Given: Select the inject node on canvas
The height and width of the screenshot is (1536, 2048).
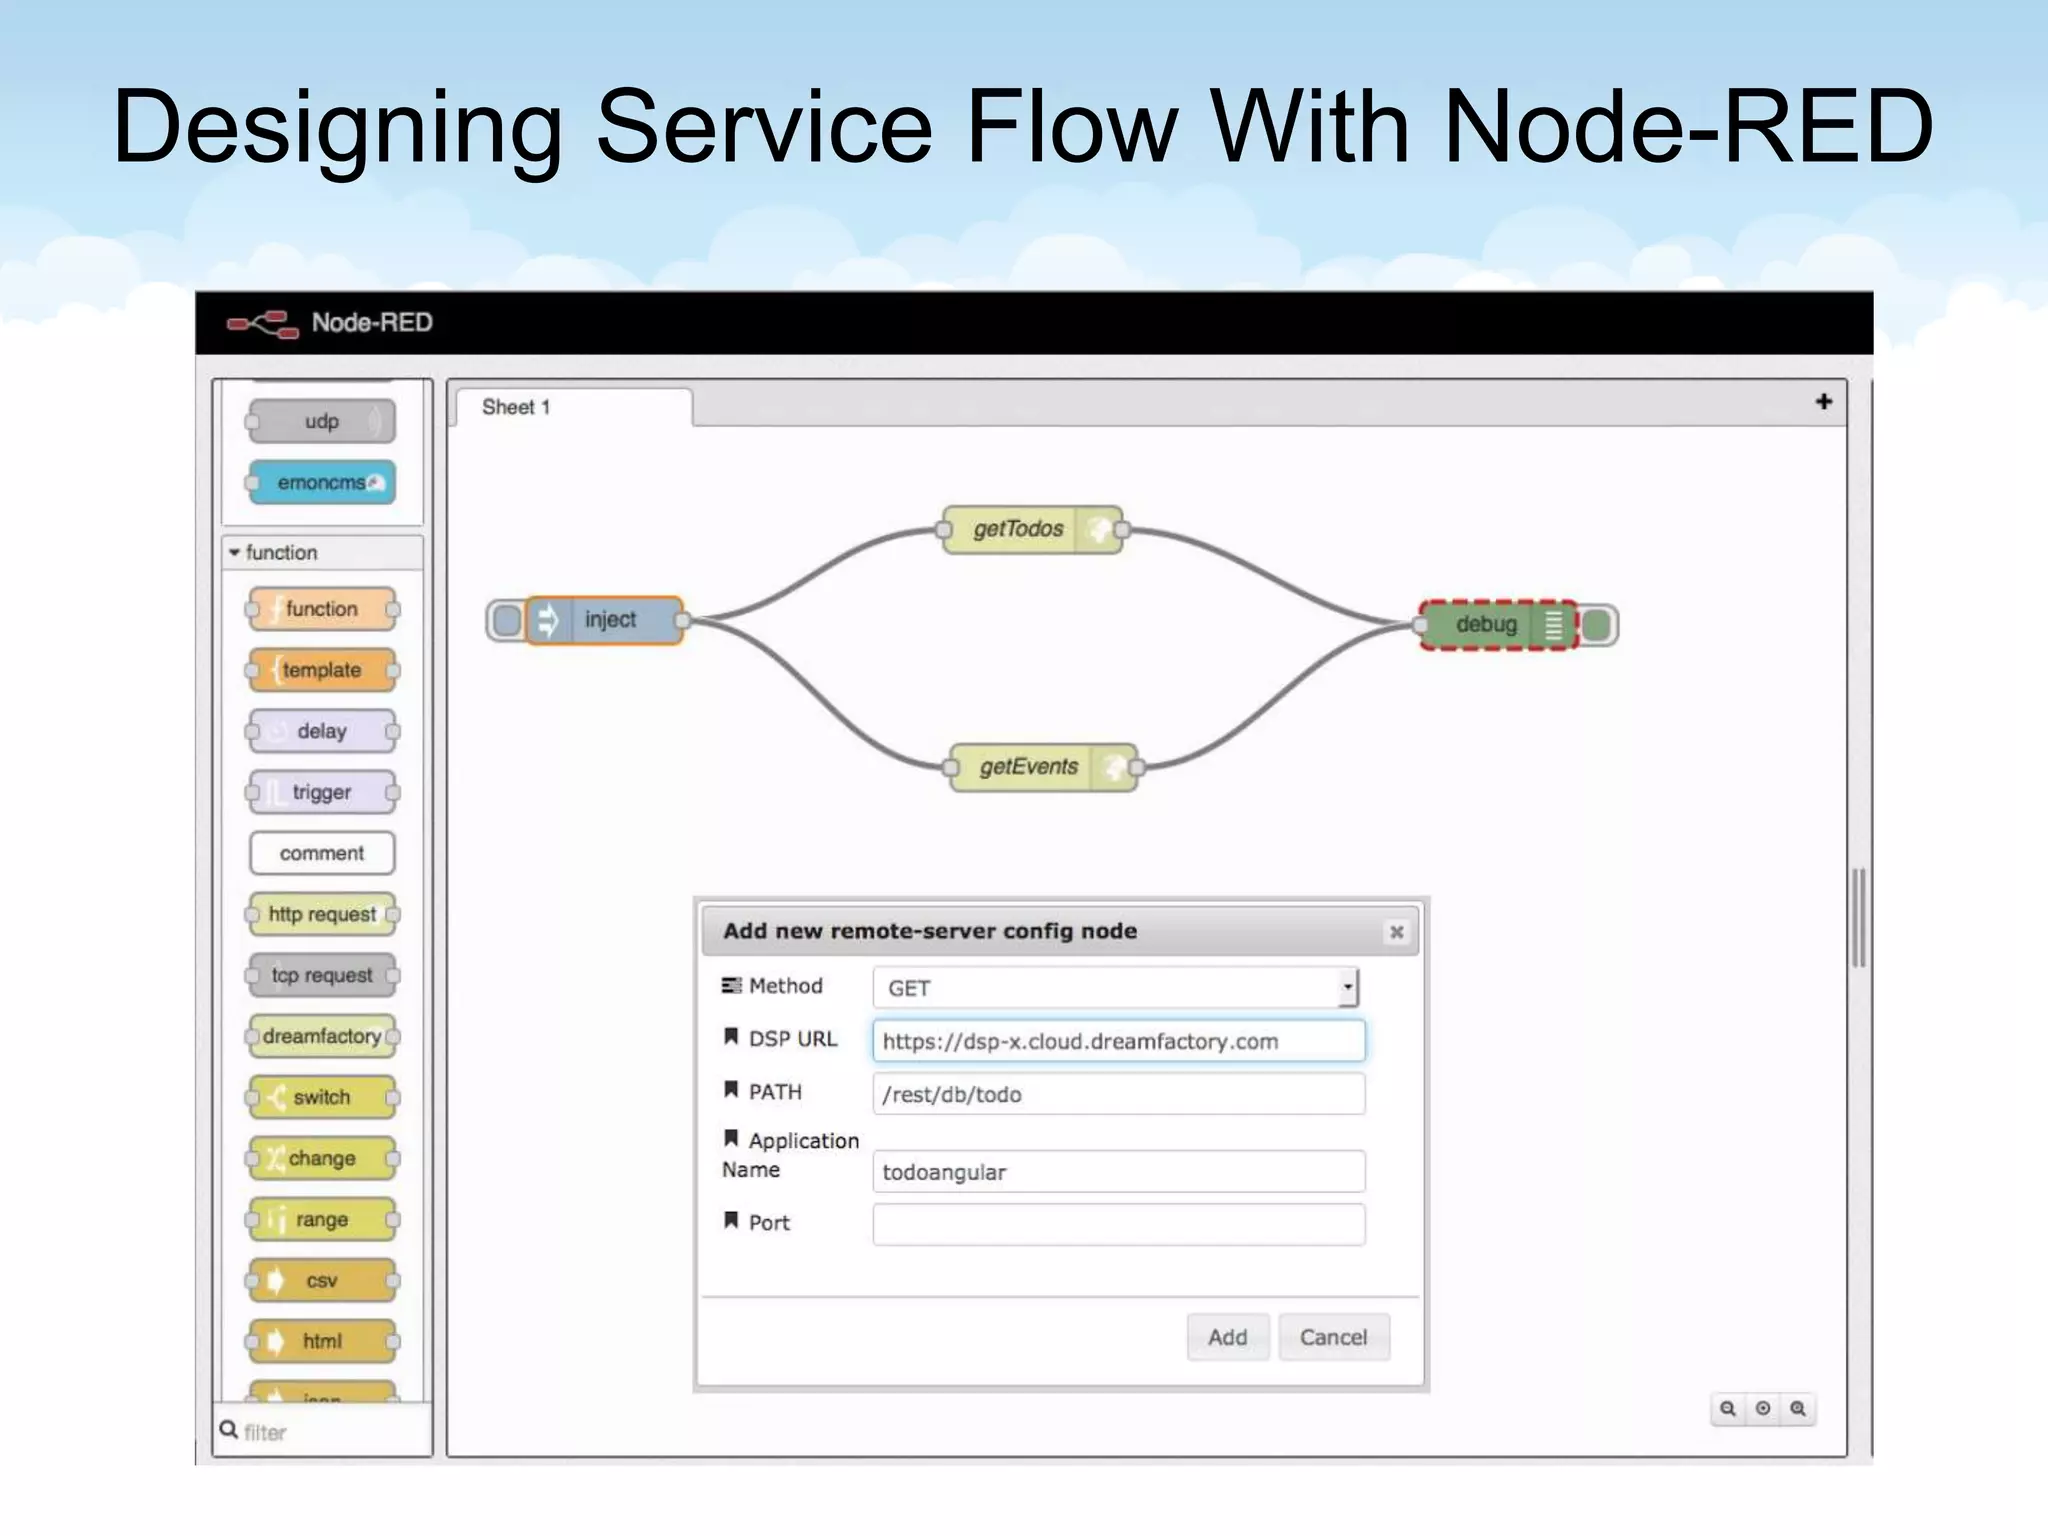Looking at the screenshot, I should [604, 620].
